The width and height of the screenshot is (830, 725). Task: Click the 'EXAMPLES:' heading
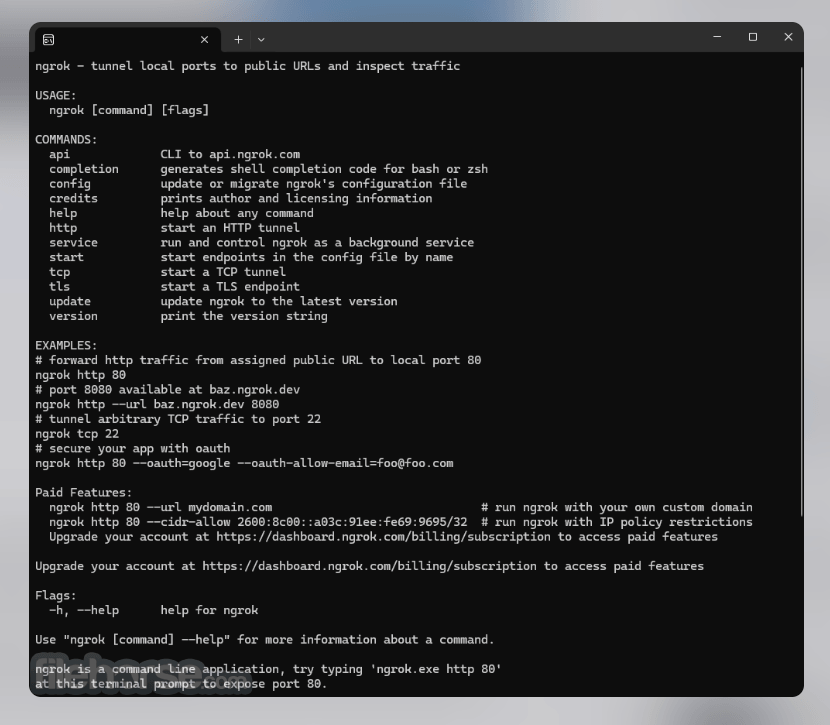pos(66,346)
